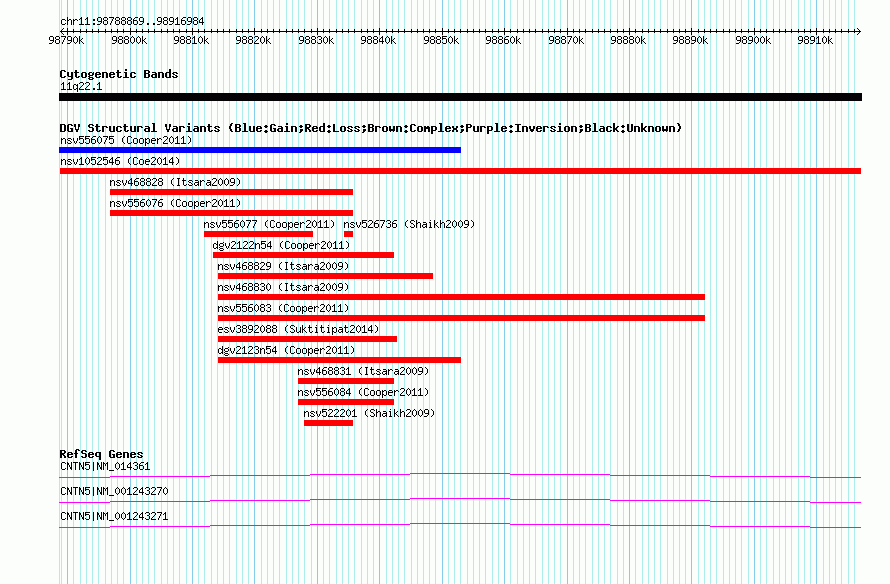Open nsv468830 (Itsara2009) label
Viewport: 890px width, 584px height.
(283, 287)
